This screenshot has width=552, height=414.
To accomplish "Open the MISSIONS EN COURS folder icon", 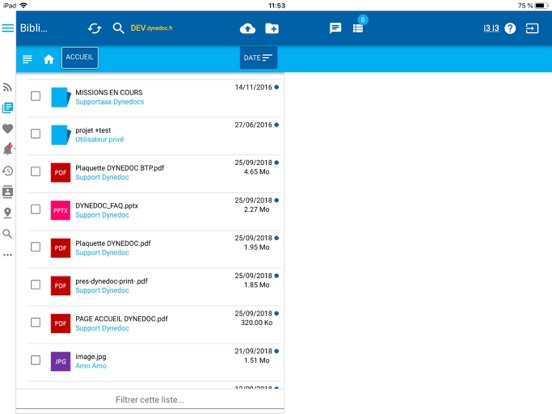I will [x=61, y=97].
